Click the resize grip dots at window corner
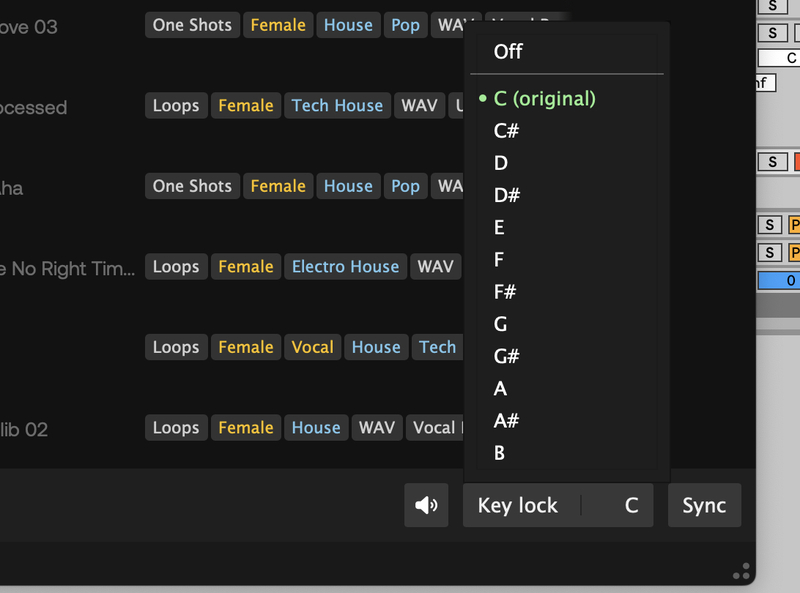The width and height of the screenshot is (800, 593). tap(741, 571)
